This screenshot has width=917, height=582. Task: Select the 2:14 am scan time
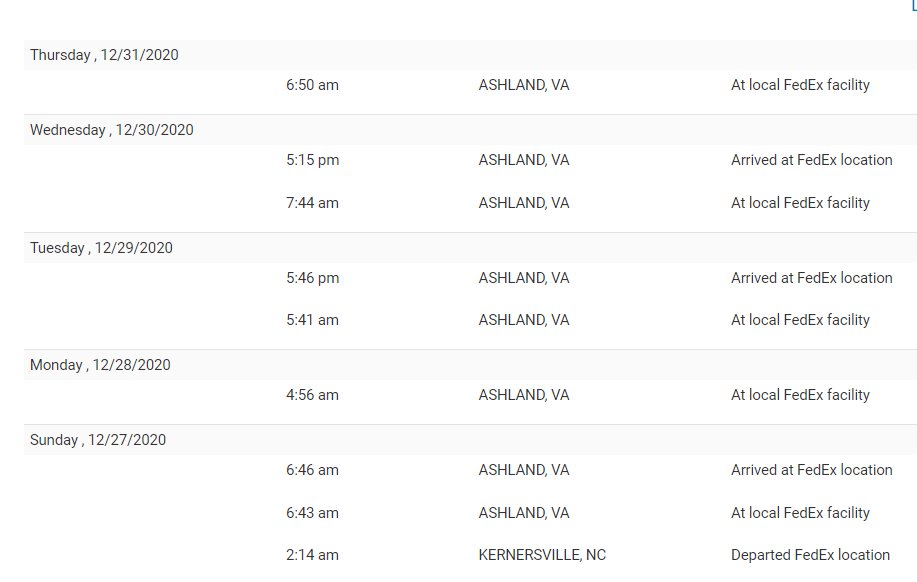[x=312, y=555]
